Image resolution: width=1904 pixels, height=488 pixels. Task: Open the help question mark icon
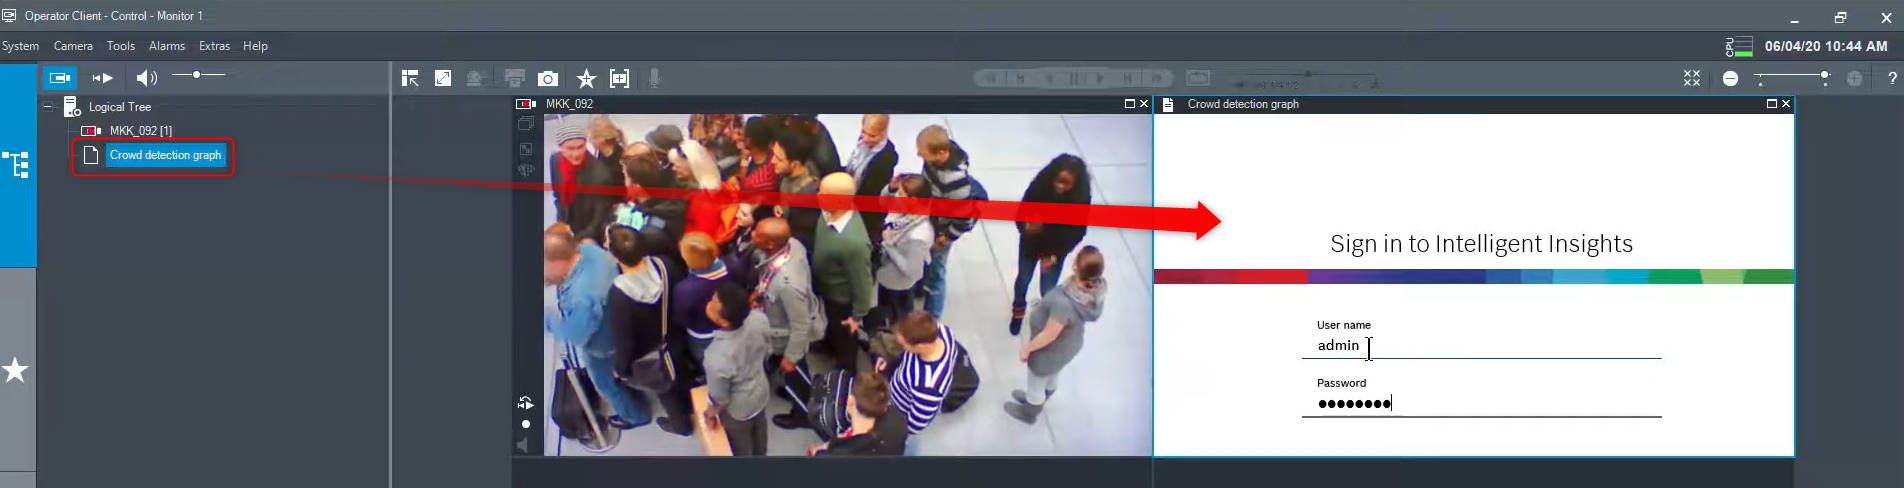pos(1891,79)
